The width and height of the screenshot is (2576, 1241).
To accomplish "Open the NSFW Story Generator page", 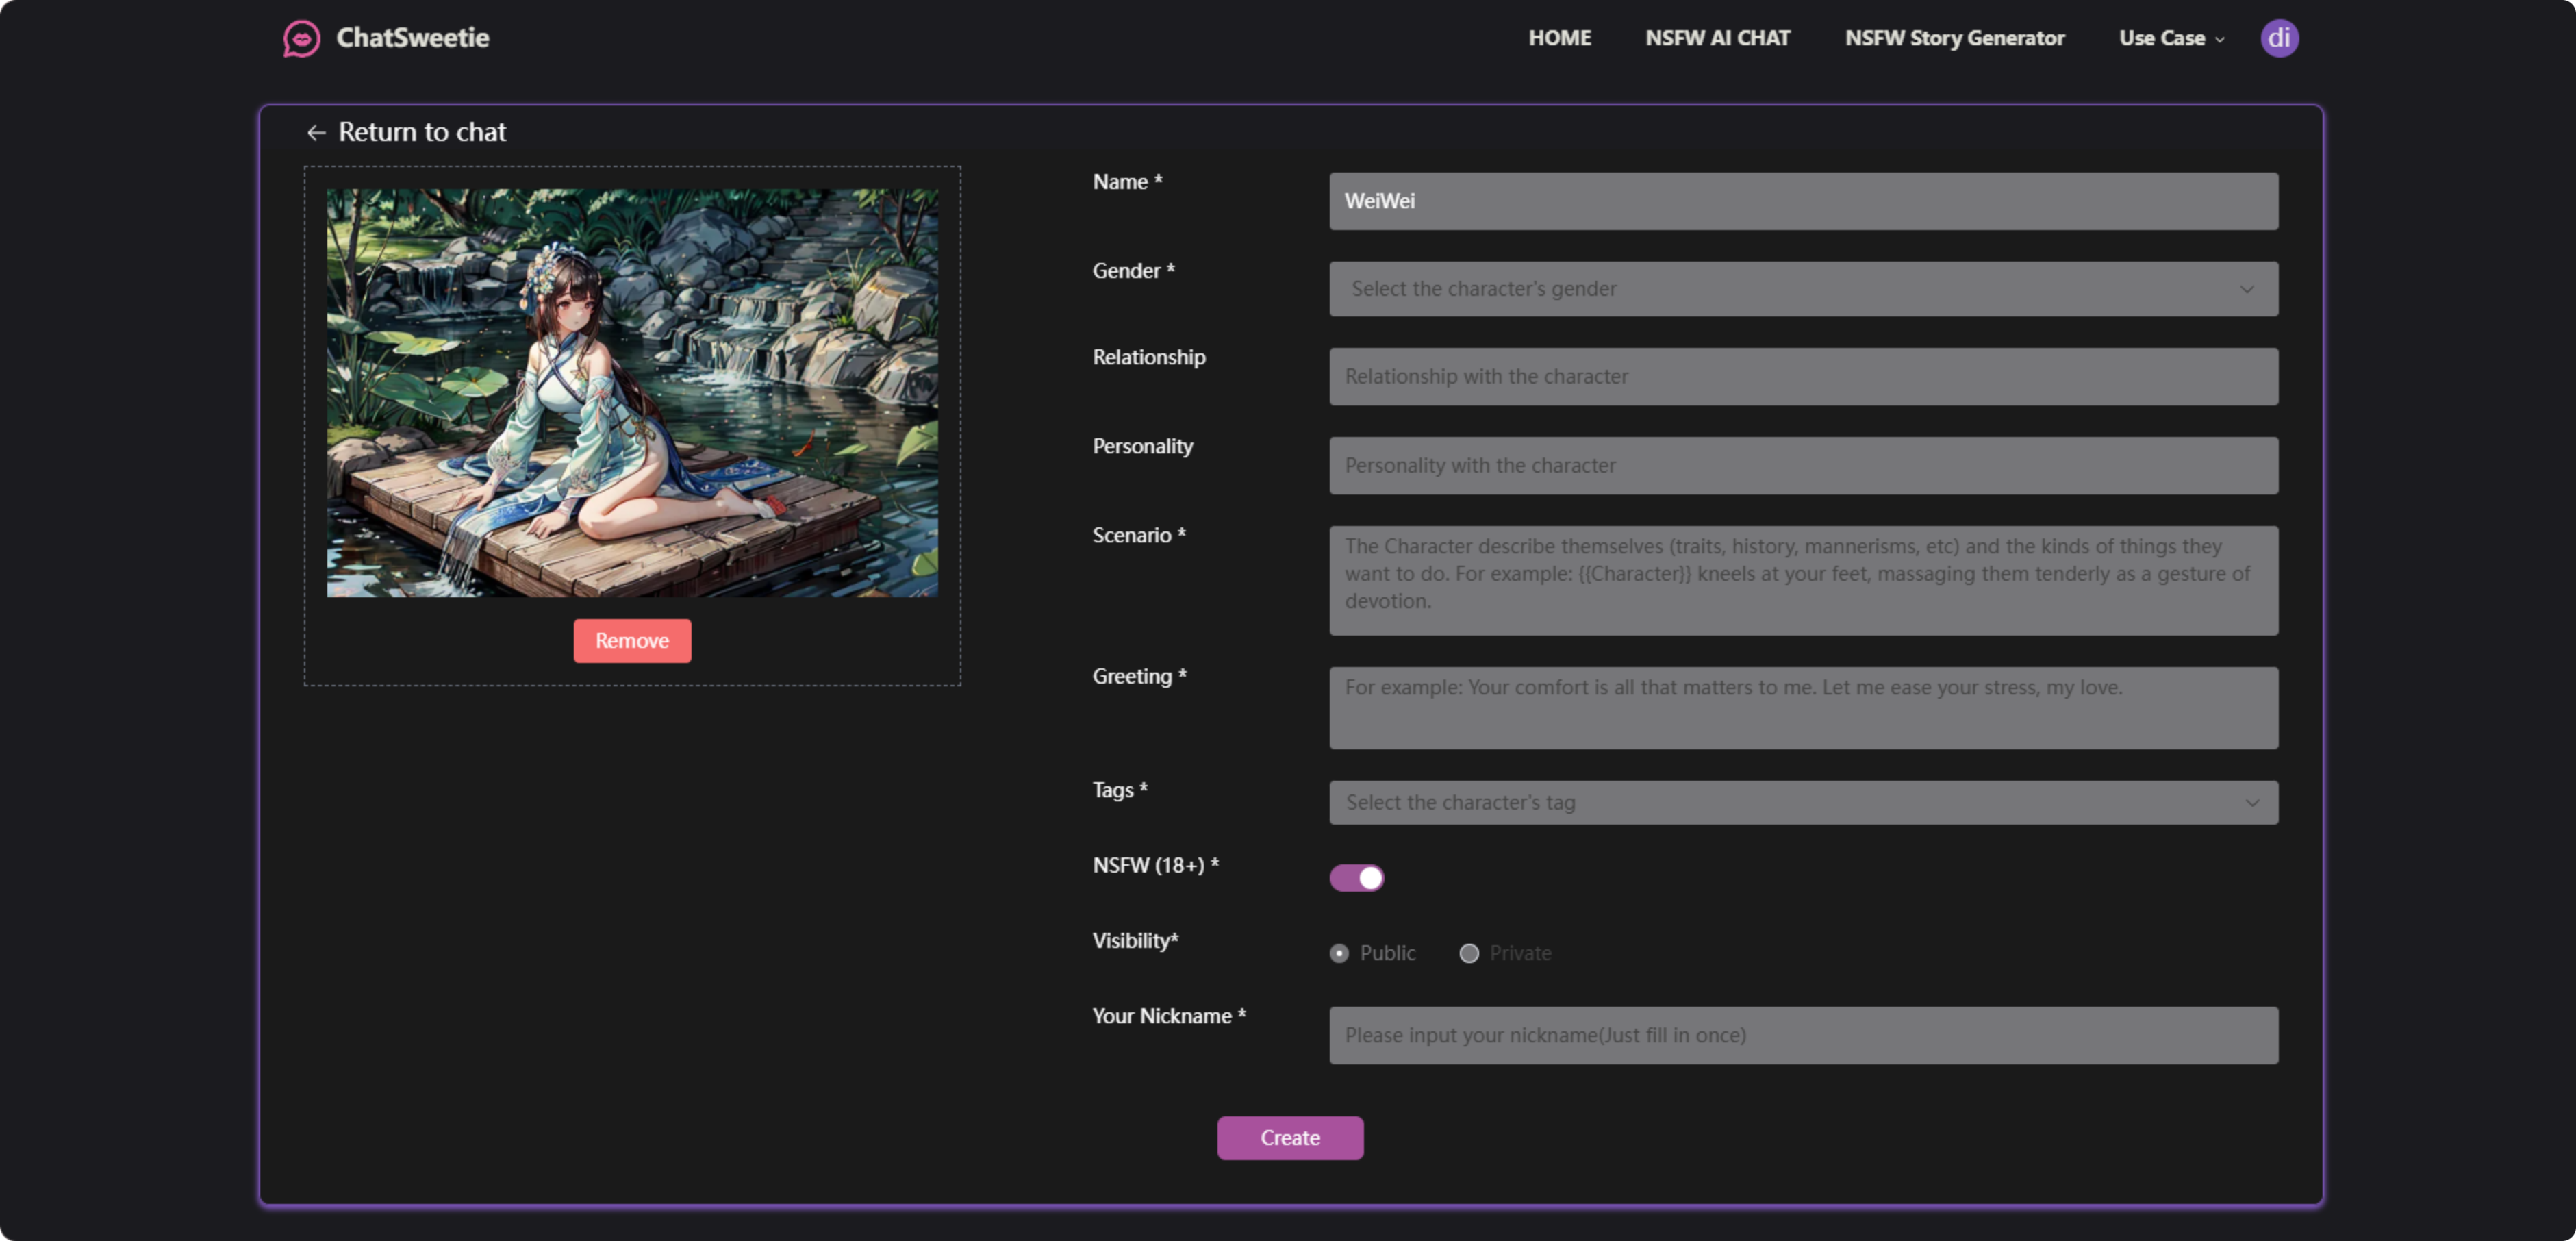I will [x=1955, y=38].
